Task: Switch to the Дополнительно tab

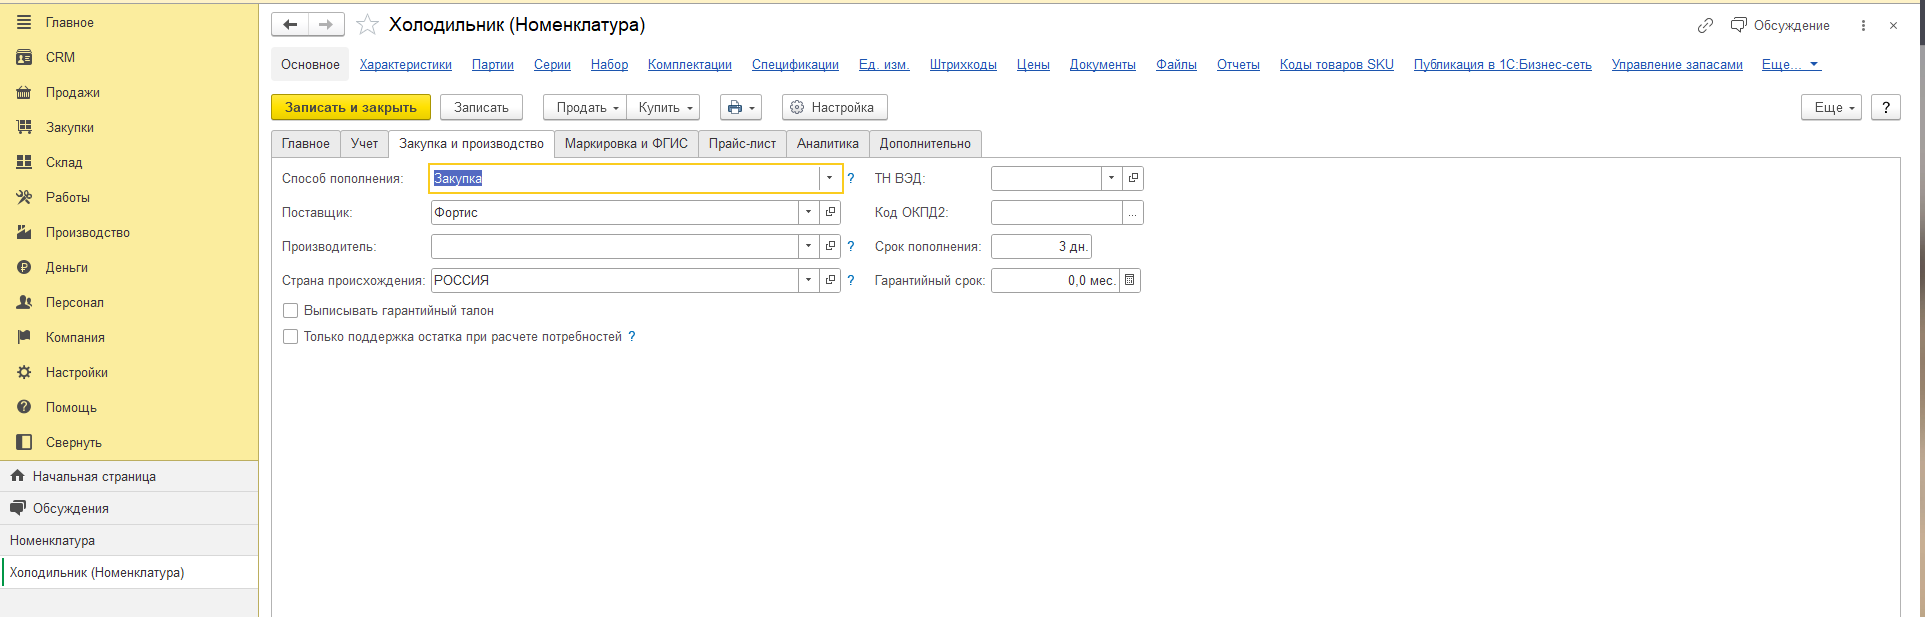Action: click(925, 144)
